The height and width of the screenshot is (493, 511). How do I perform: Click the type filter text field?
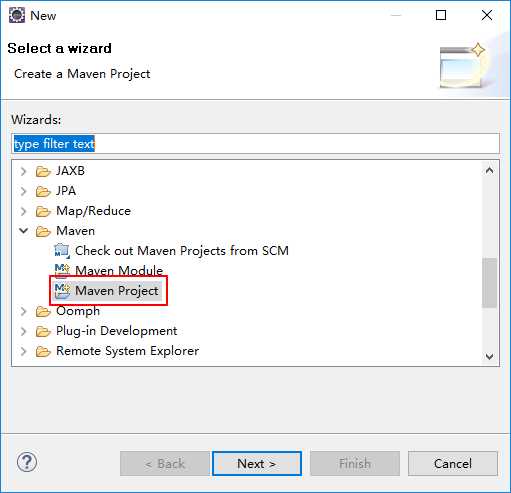[255, 144]
